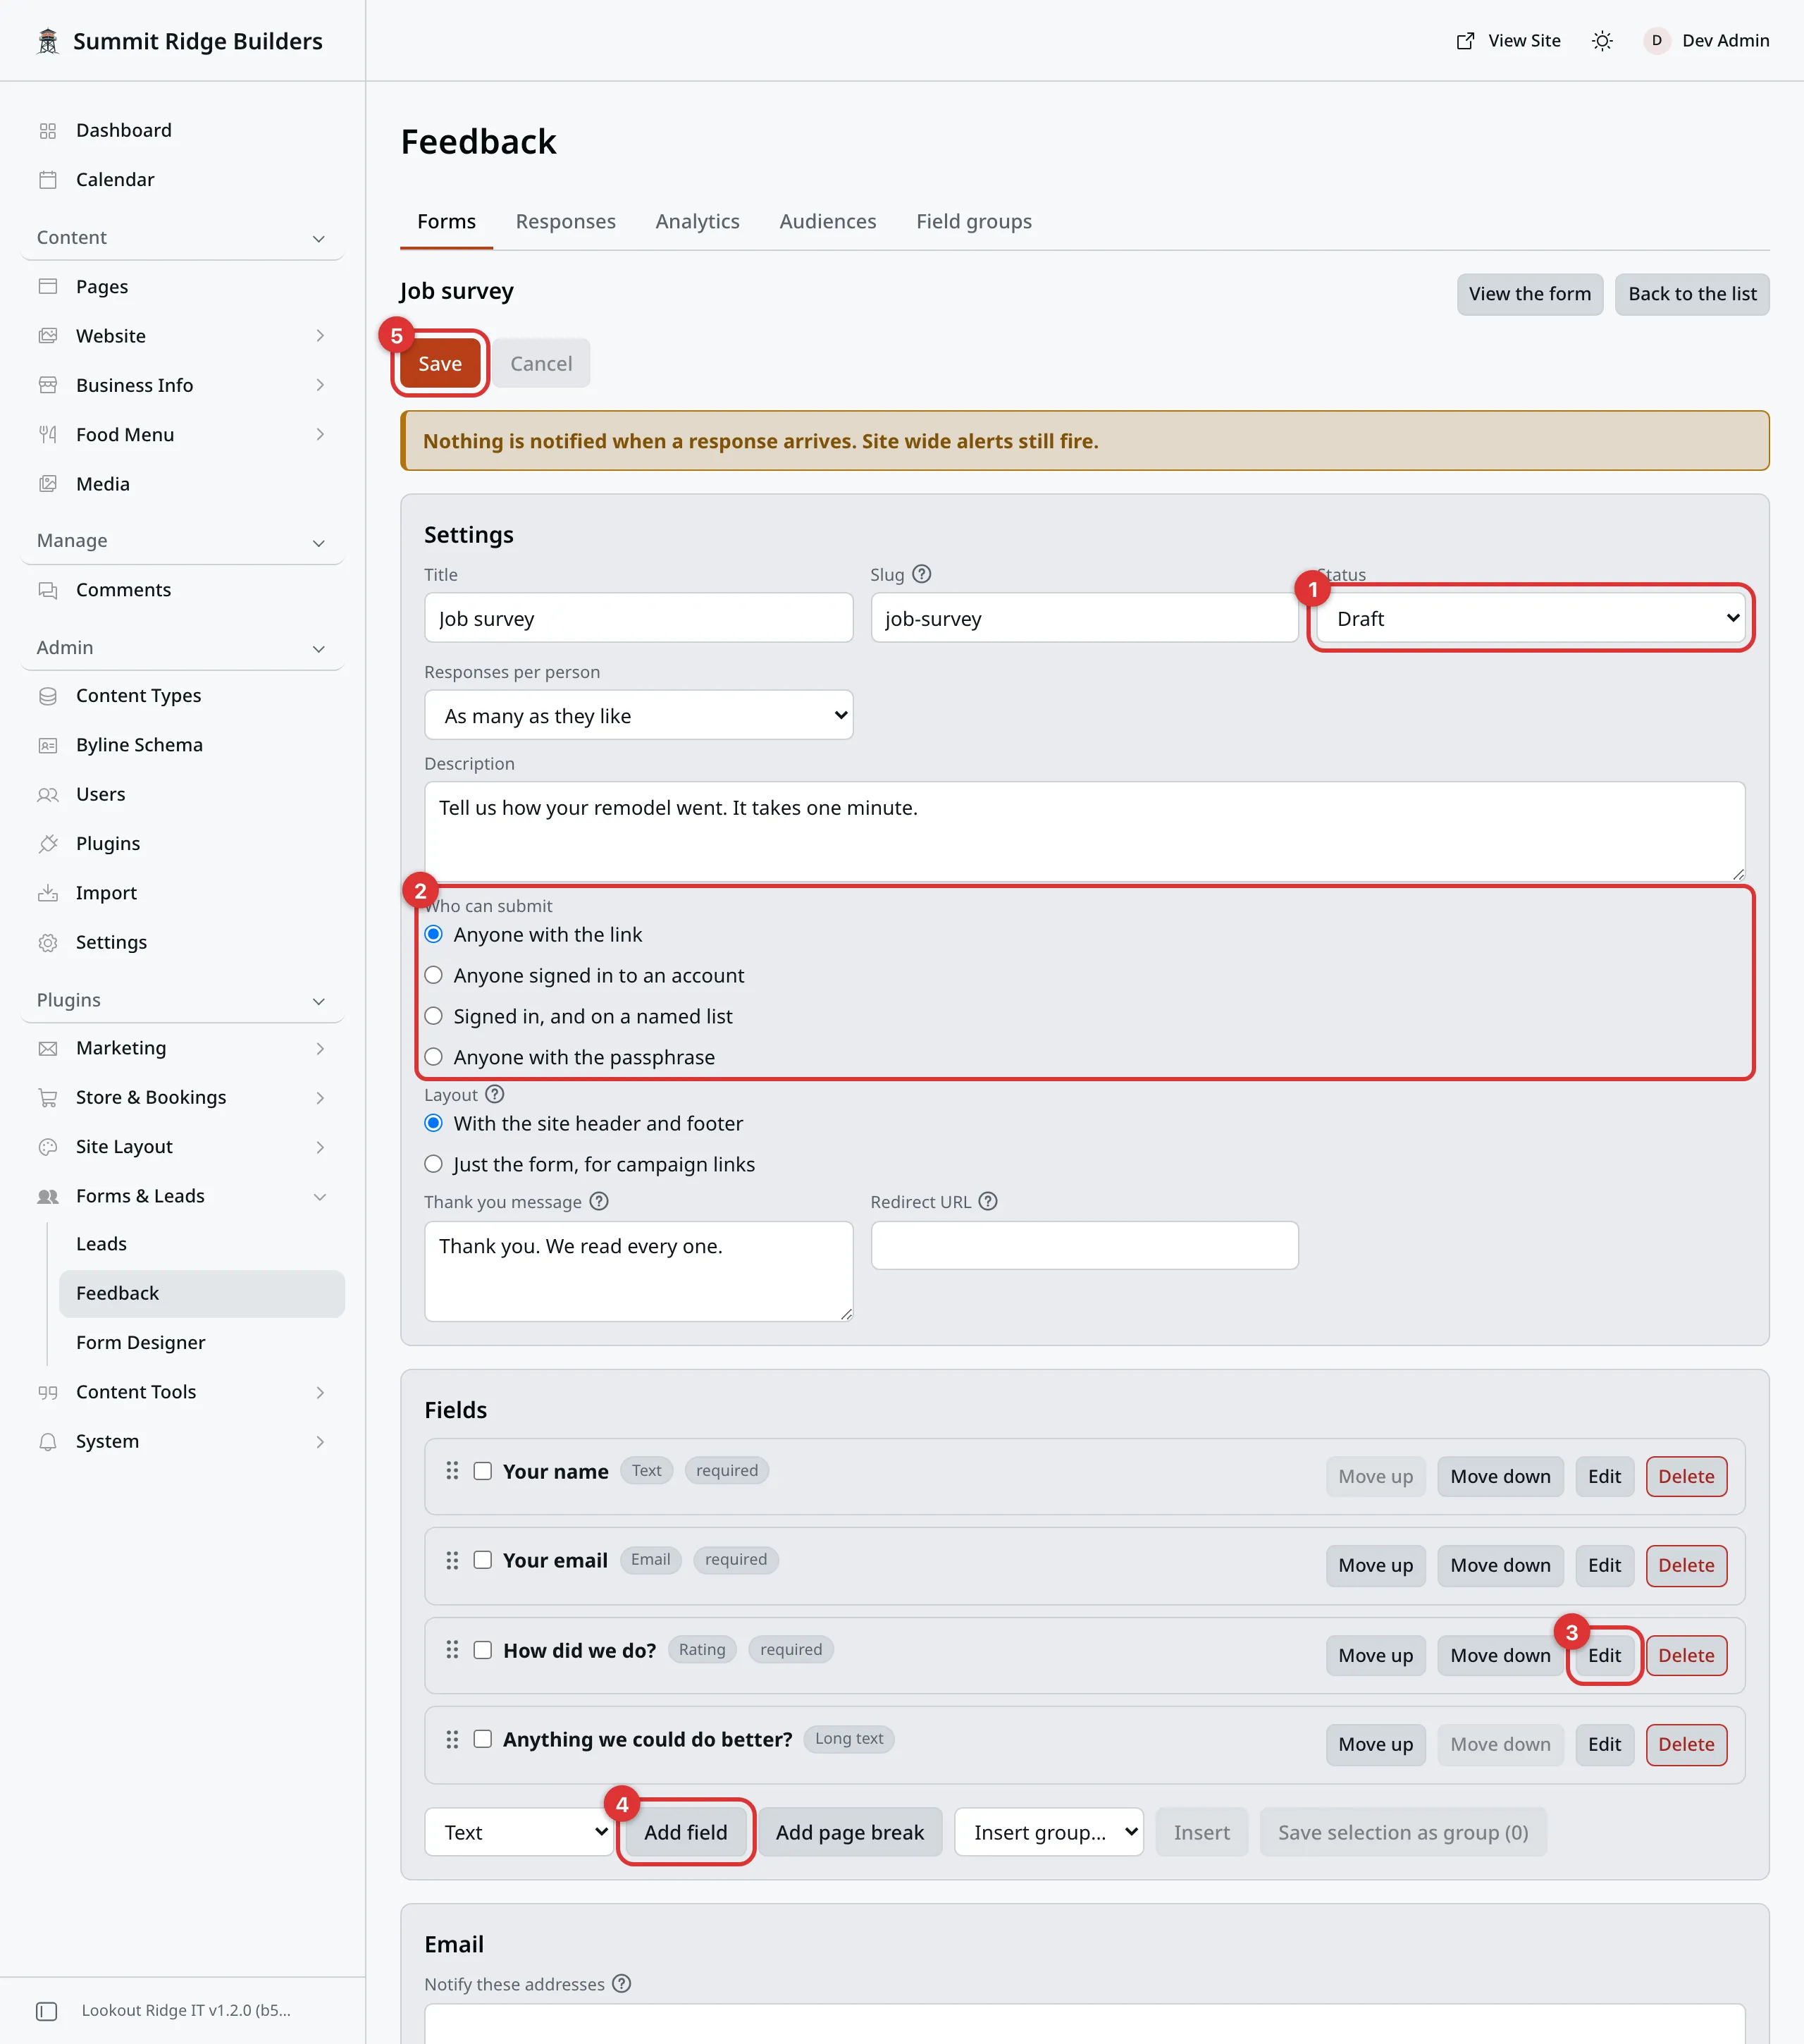This screenshot has width=1804, height=2044.
Task: Click the Redirect URL input field
Action: [1085, 1245]
